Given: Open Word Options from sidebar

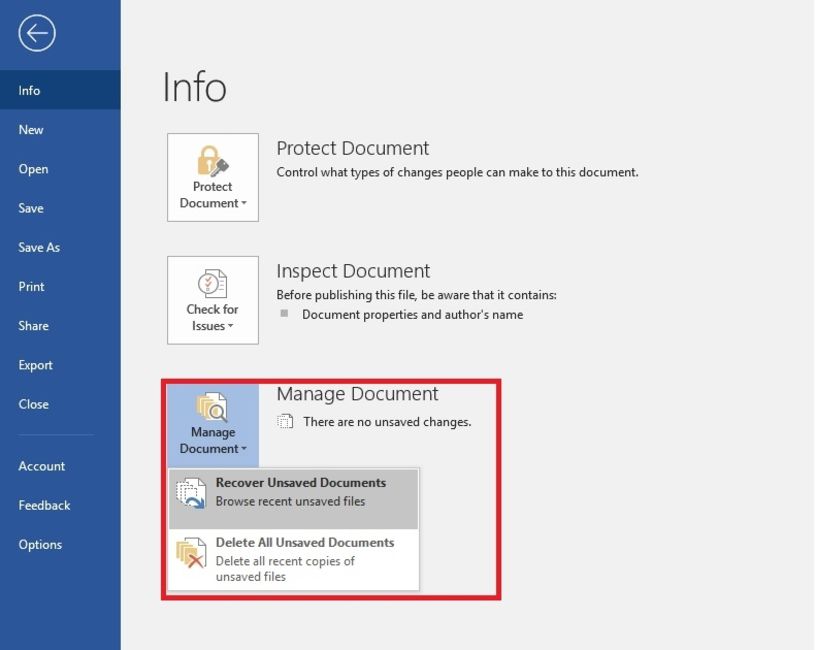Looking at the screenshot, I should click(x=60, y=545).
